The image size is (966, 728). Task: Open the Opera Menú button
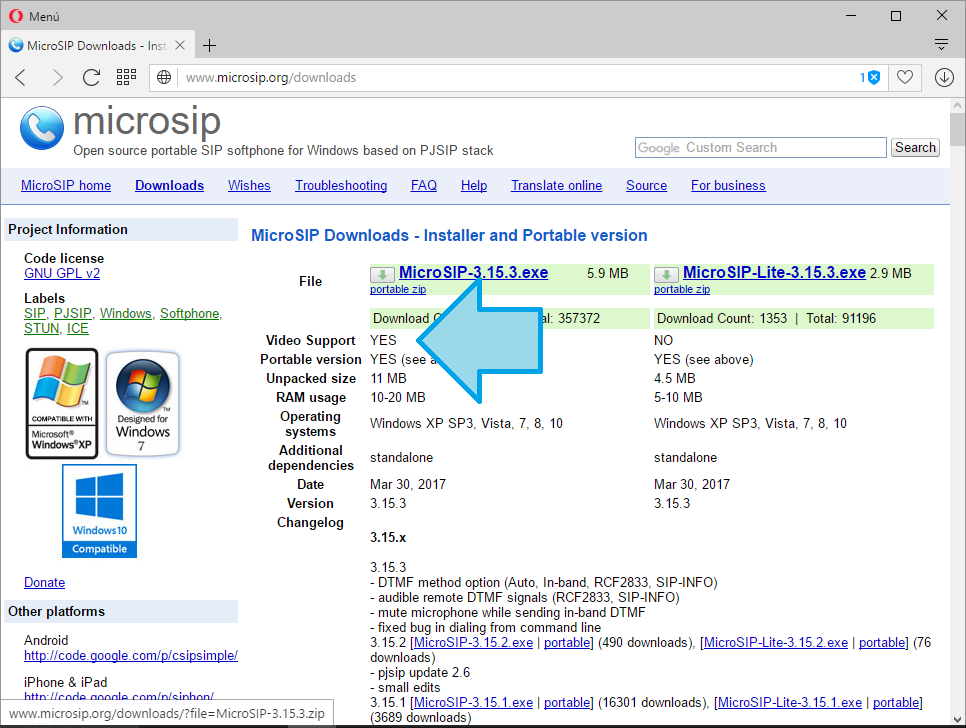(34, 16)
